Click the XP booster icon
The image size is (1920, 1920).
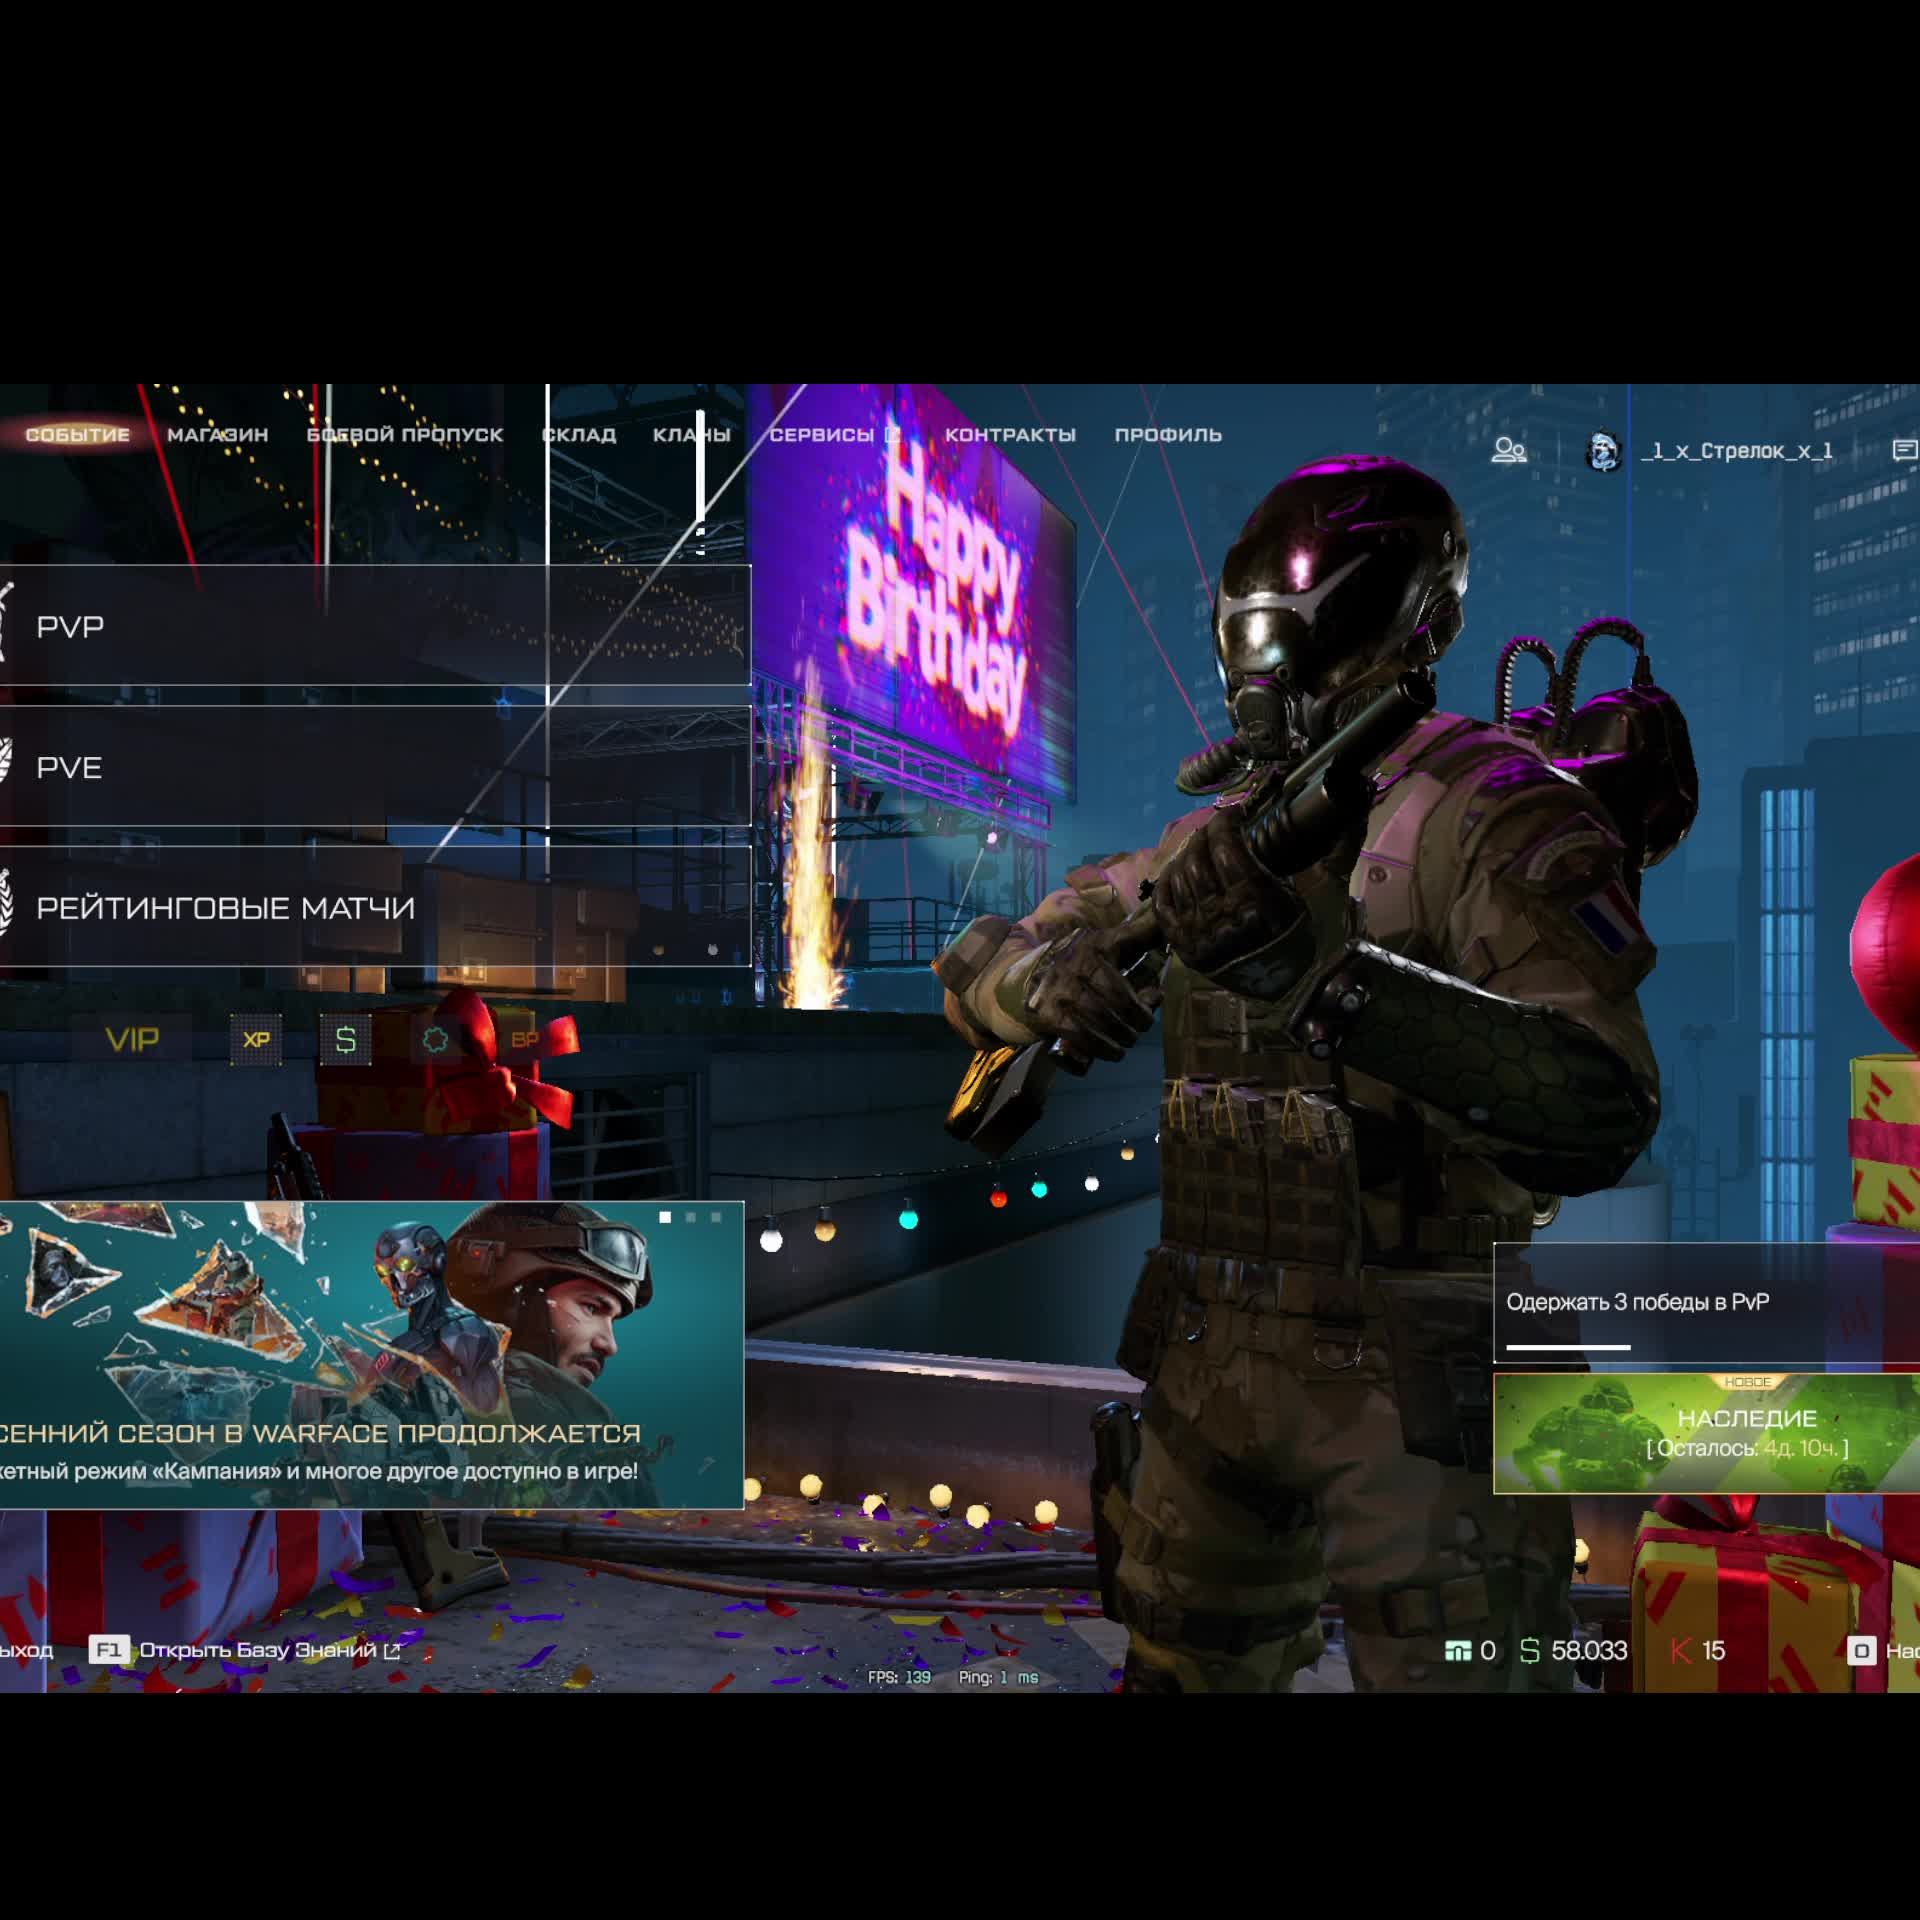256,1040
